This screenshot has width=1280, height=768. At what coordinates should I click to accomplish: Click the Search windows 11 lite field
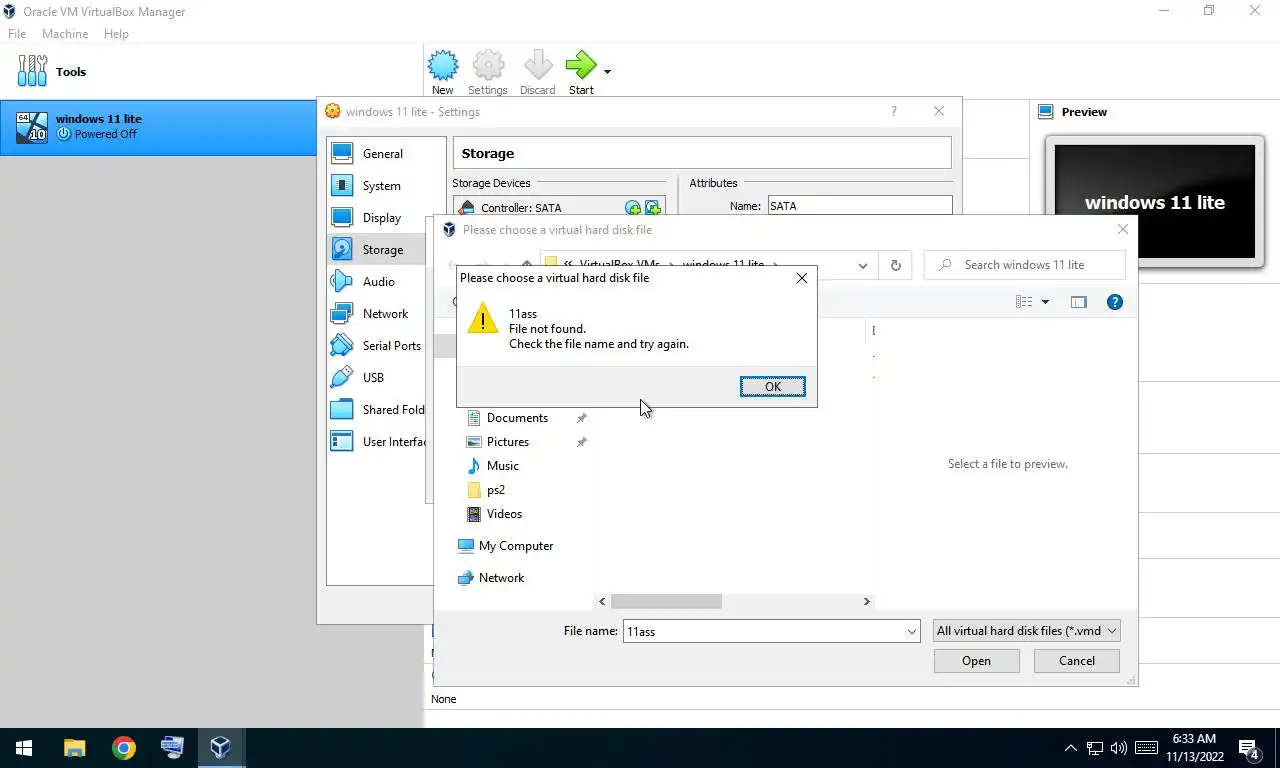coord(1025,265)
